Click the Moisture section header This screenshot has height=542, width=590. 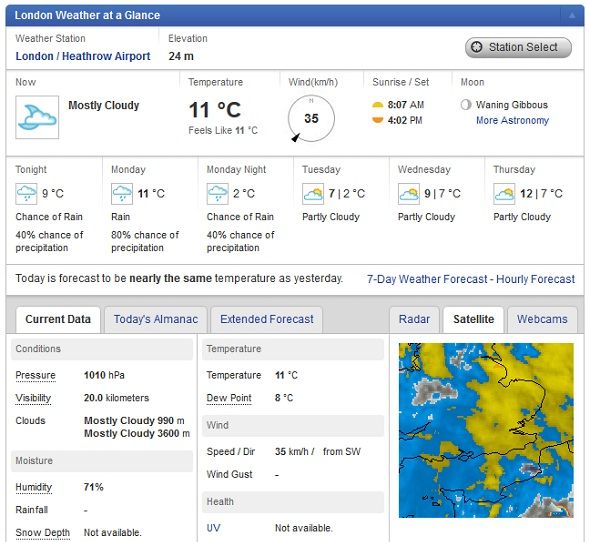click(102, 461)
